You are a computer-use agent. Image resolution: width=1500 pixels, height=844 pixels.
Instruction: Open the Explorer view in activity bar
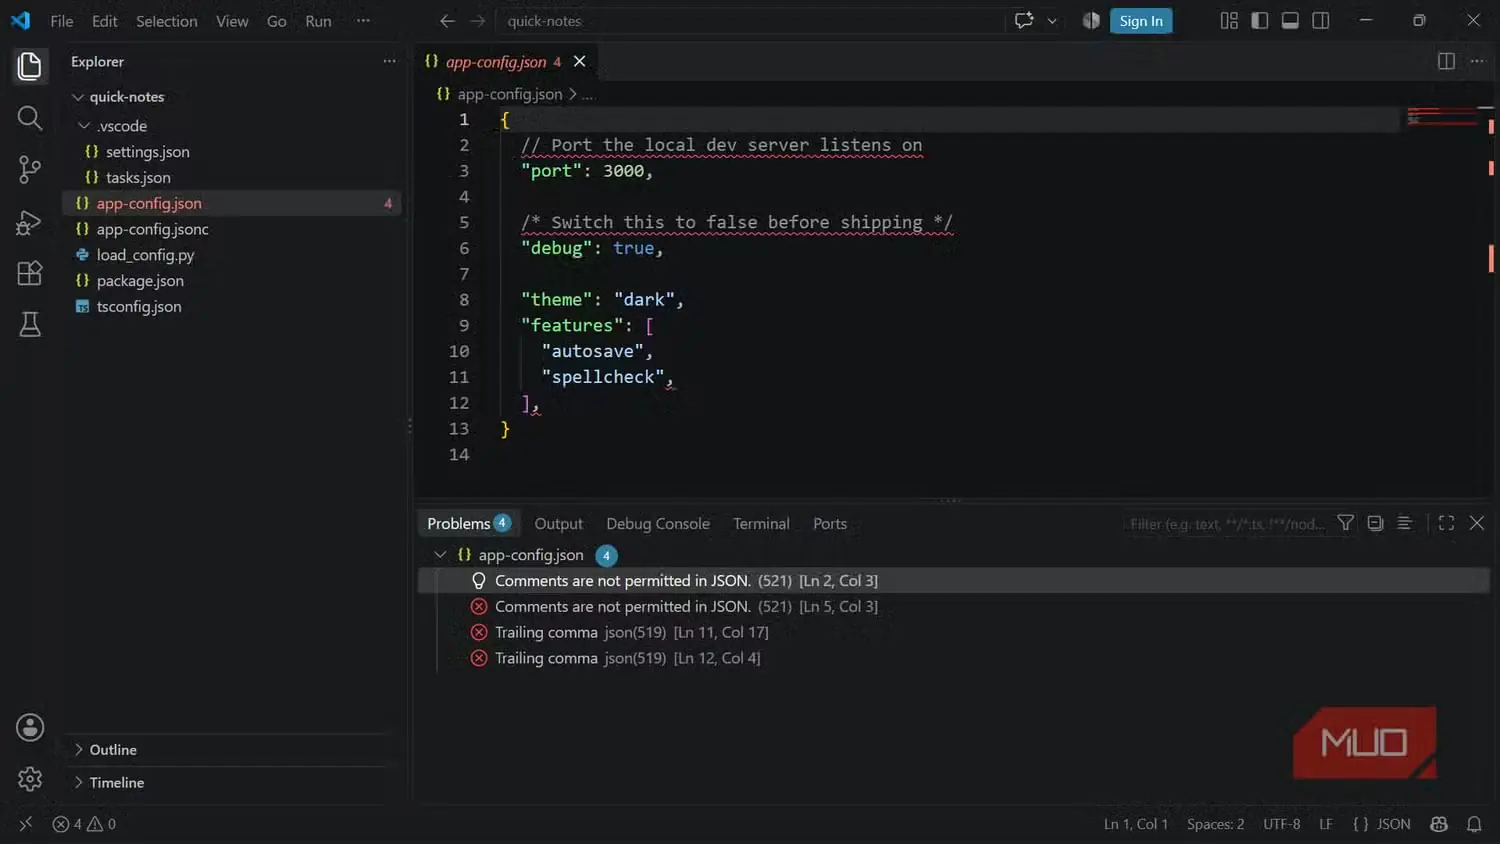[x=30, y=66]
